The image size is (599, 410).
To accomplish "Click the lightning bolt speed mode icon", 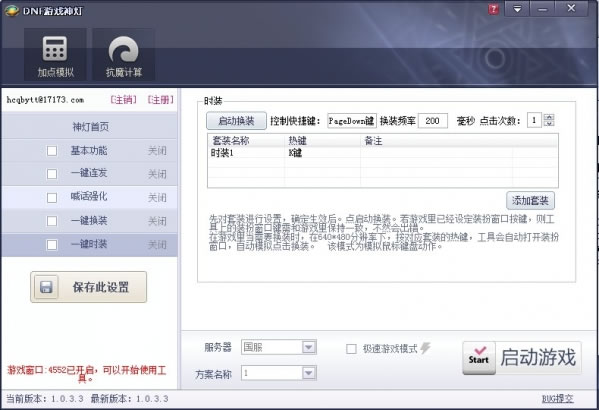I will tap(425, 348).
